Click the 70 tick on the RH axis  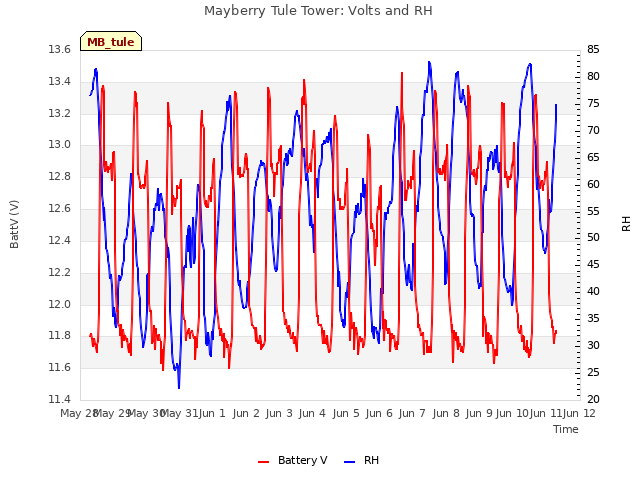pyautogui.click(x=593, y=130)
